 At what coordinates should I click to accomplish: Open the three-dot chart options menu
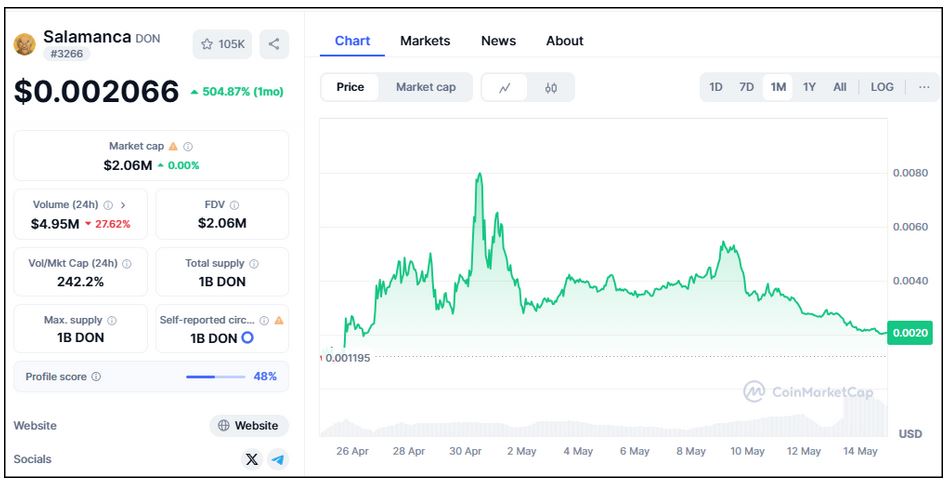point(924,87)
